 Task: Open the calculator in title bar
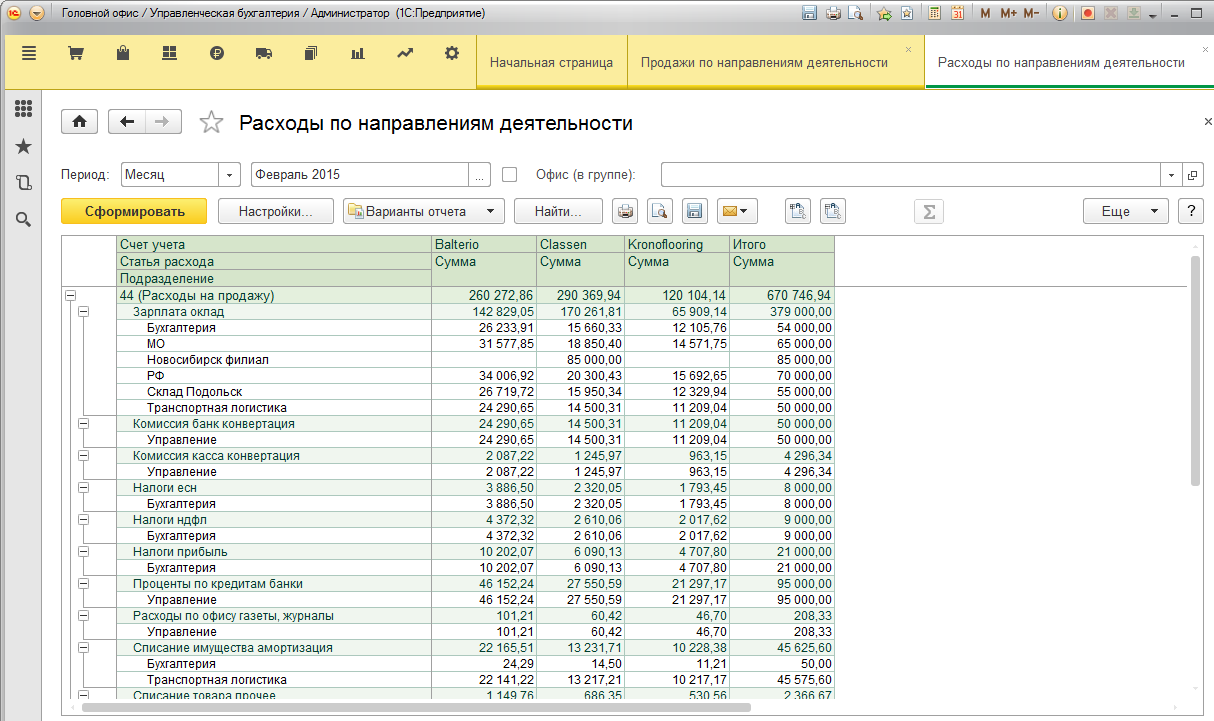point(935,14)
